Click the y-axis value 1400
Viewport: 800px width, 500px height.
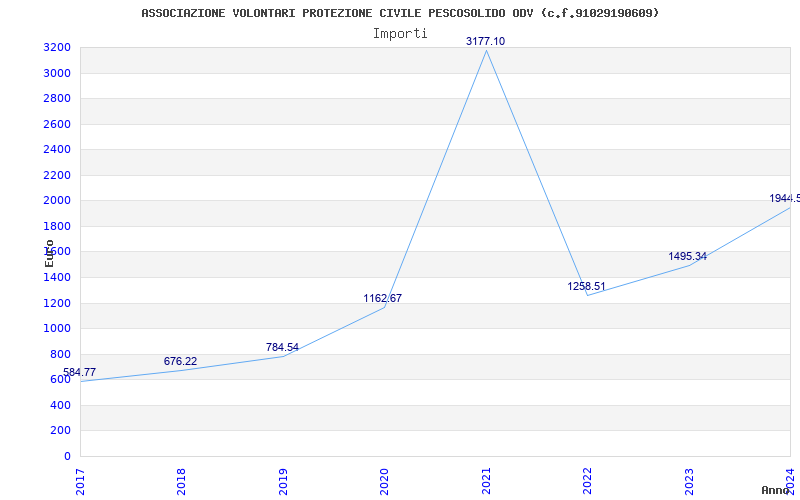click(x=57, y=278)
